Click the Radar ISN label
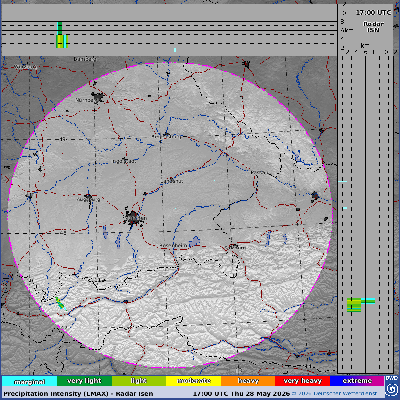 pyautogui.click(x=373, y=27)
